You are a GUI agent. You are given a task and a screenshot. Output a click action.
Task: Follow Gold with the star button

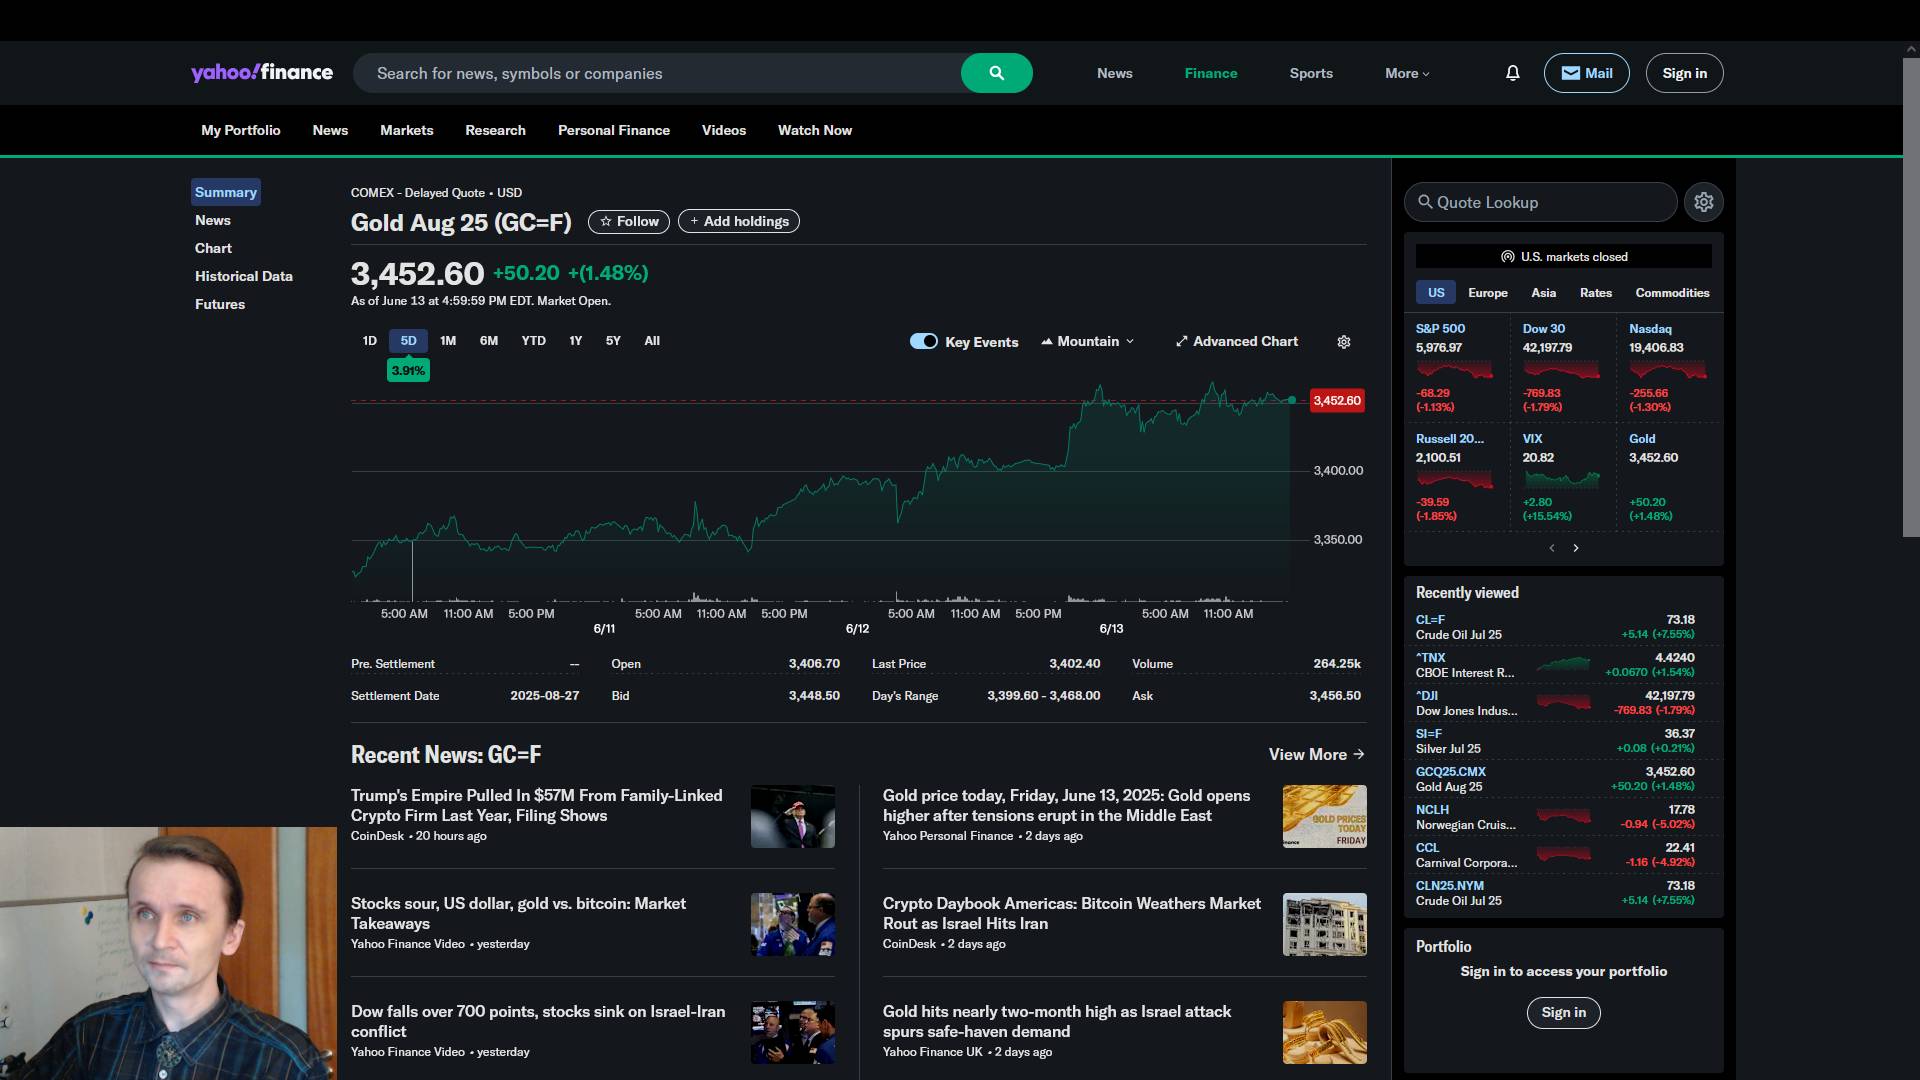pos(628,222)
